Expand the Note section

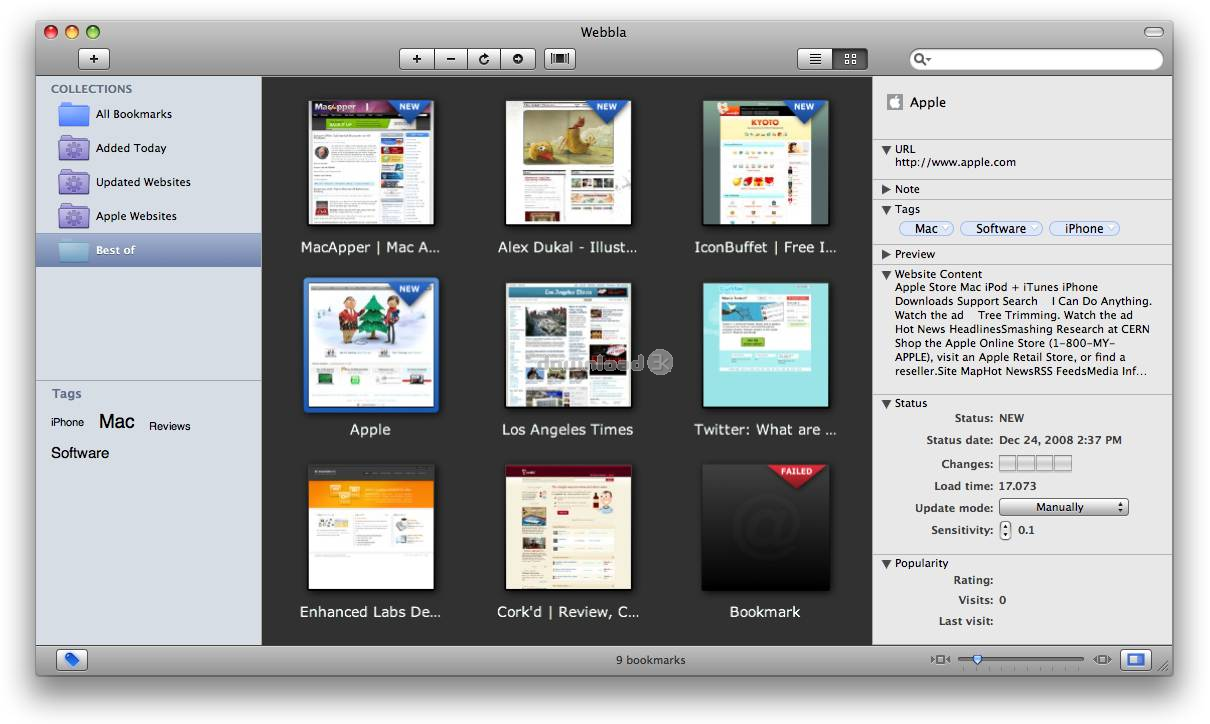coord(887,189)
